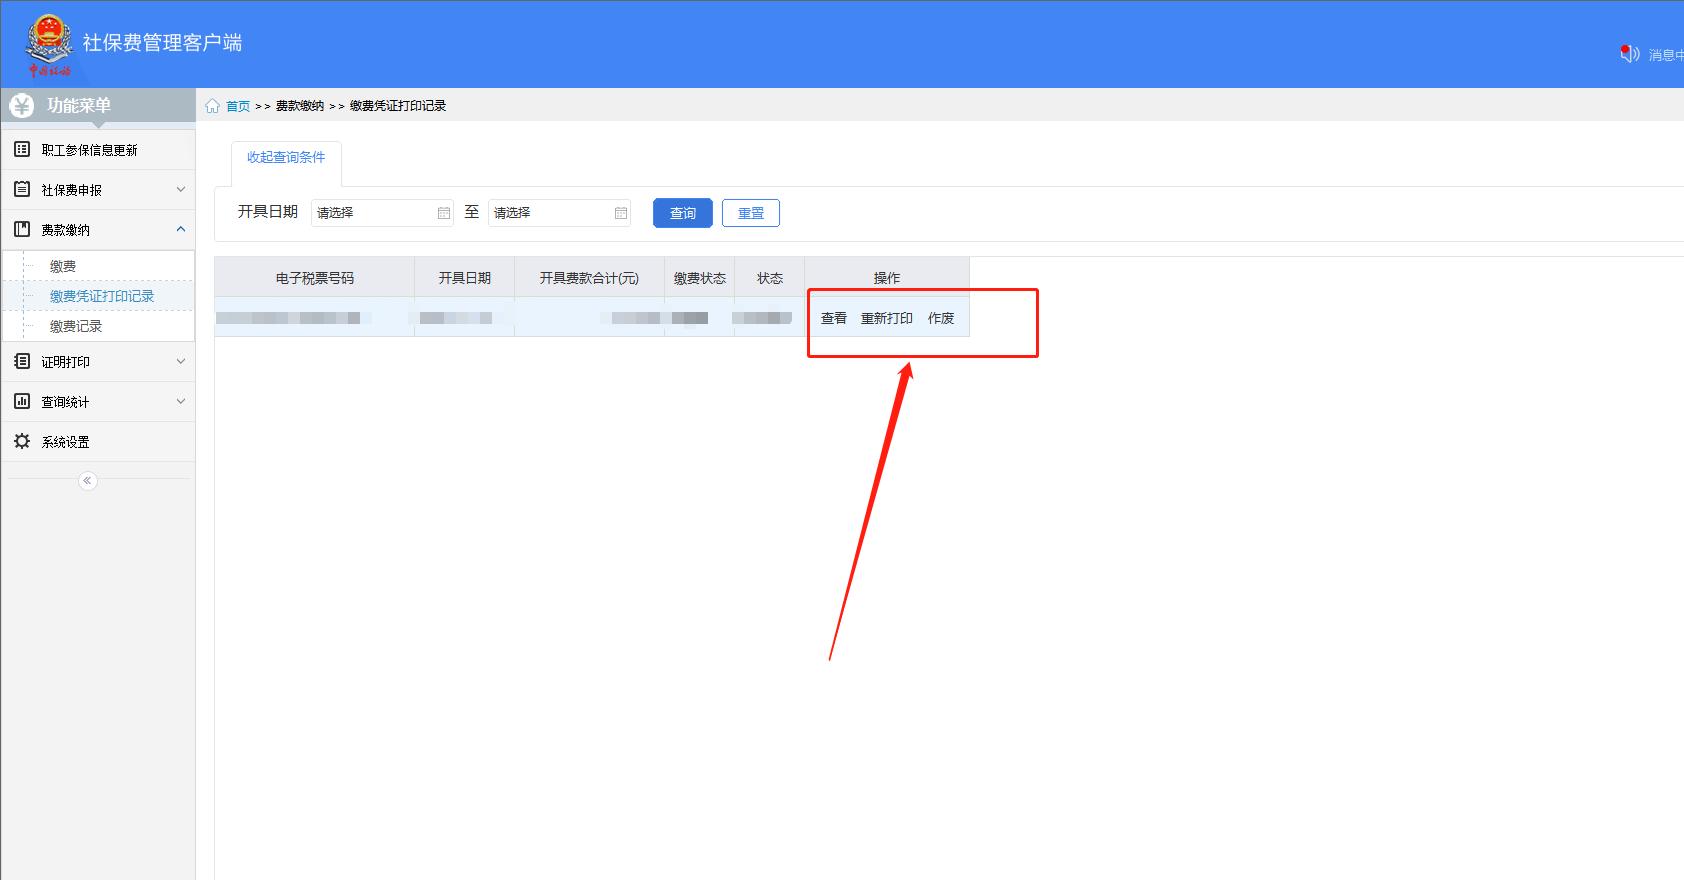The height and width of the screenshot is (880, 1684).
Task: Click the 重置 button
Action: coord(751,213)
